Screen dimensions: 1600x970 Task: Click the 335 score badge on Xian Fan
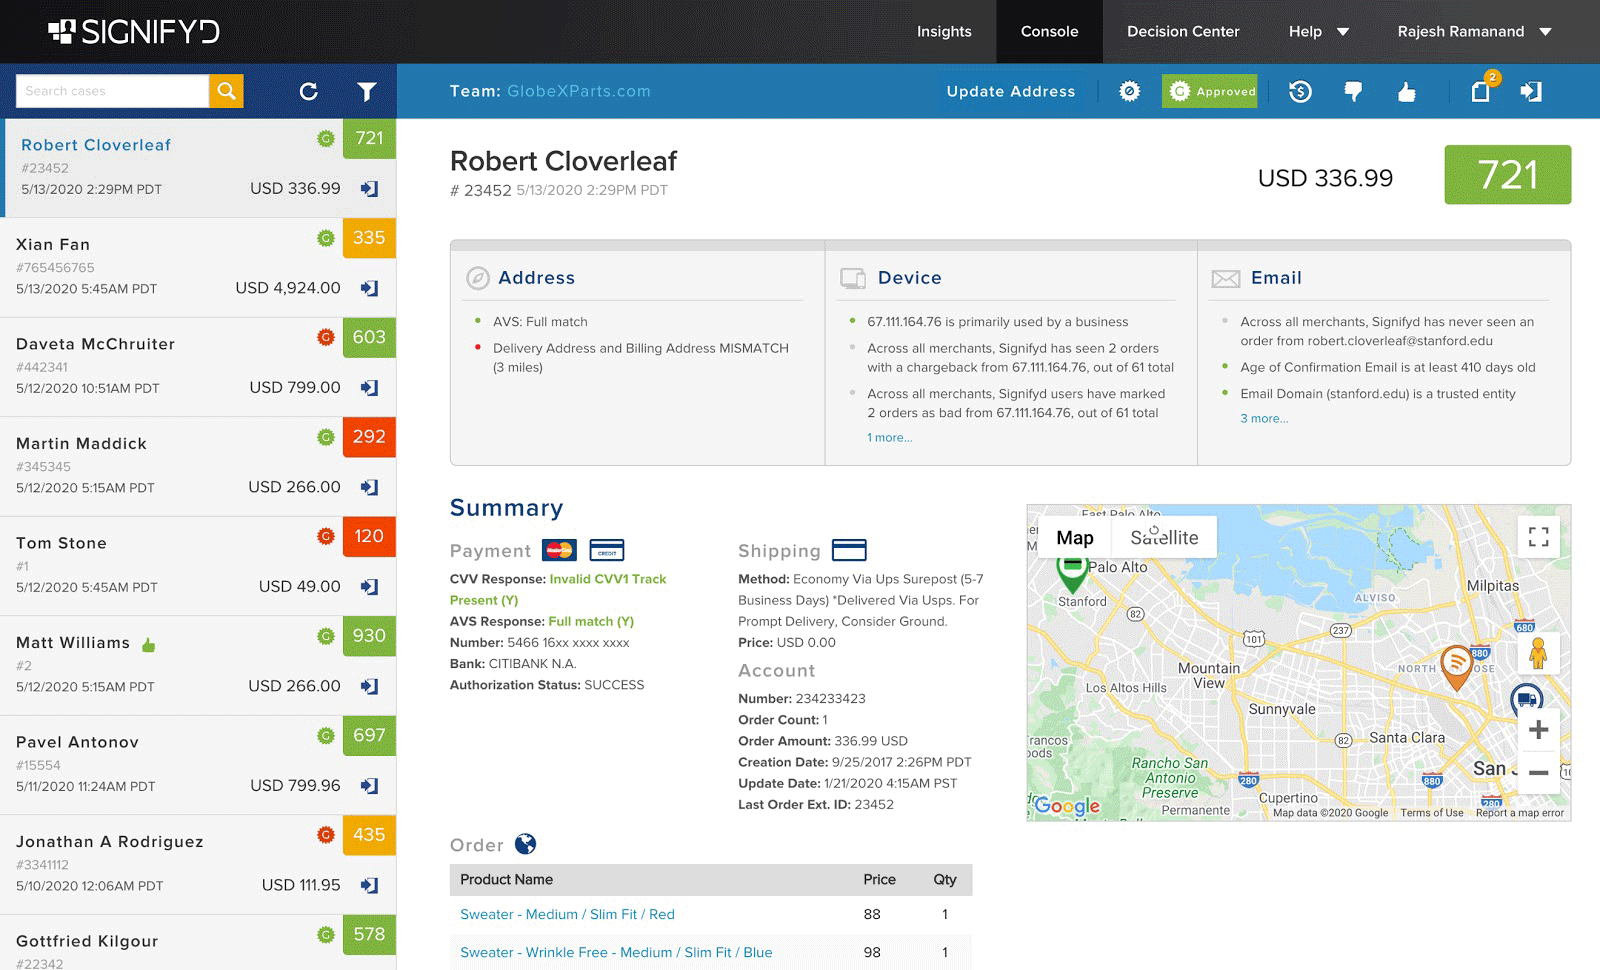point(369,238)
